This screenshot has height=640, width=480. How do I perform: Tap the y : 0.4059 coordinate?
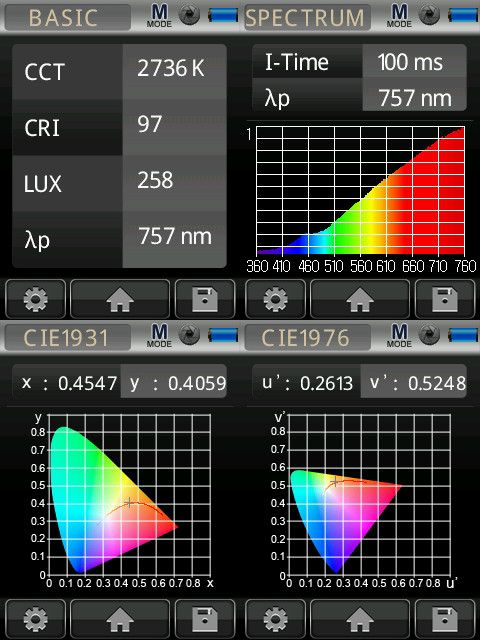[x=173, y=381]
